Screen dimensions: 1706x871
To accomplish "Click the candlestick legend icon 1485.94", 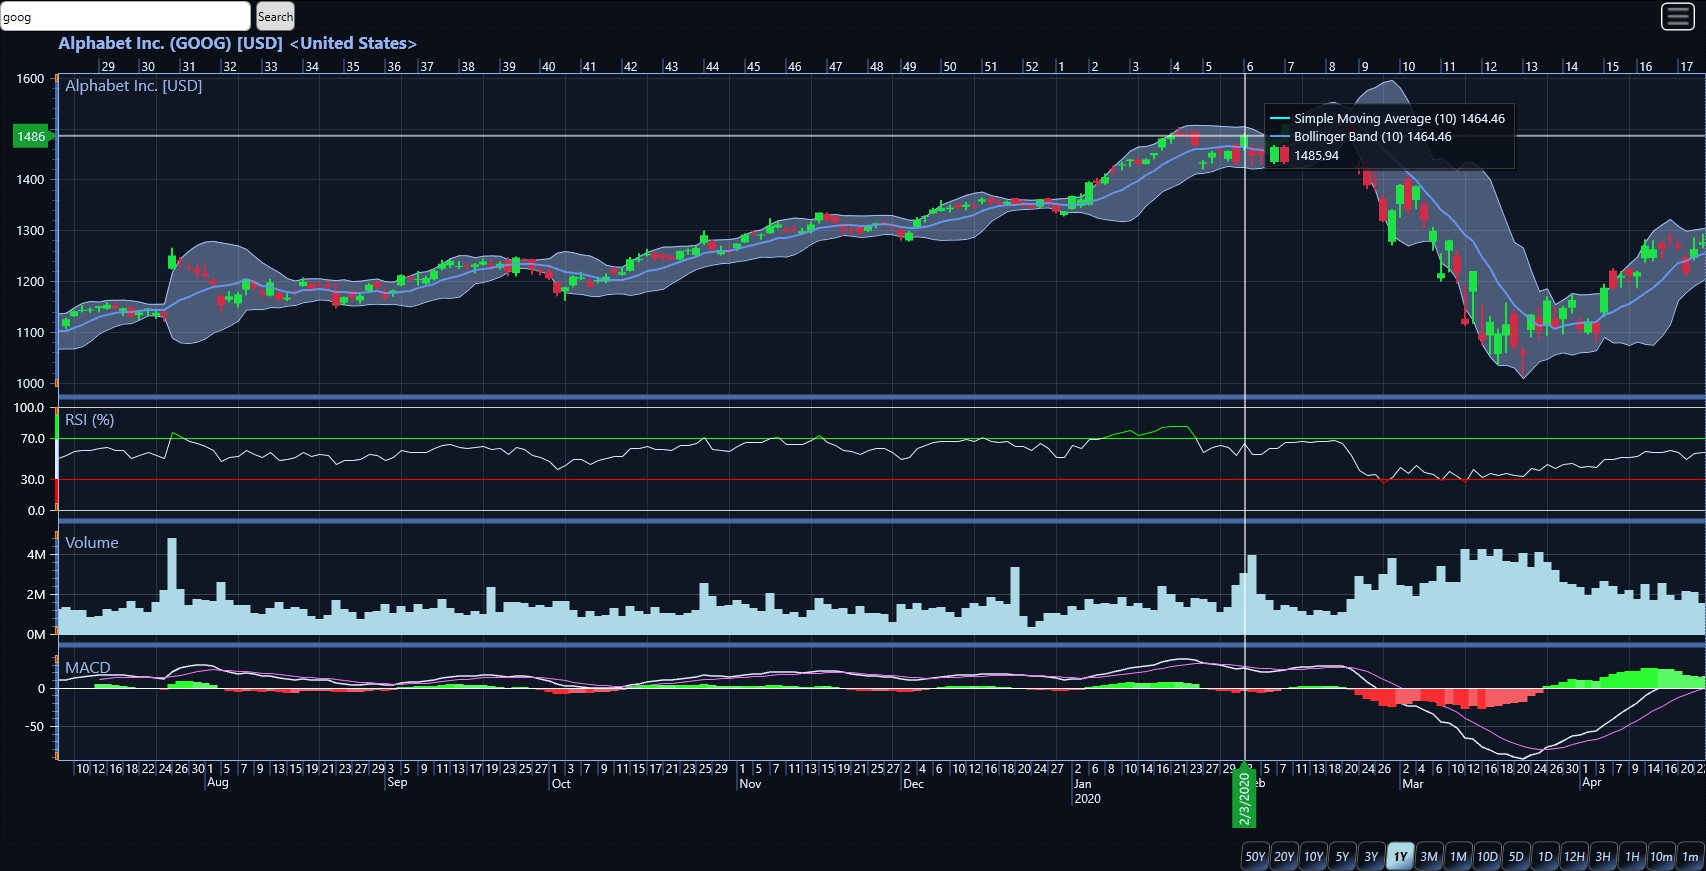I will pos(1279,155).
